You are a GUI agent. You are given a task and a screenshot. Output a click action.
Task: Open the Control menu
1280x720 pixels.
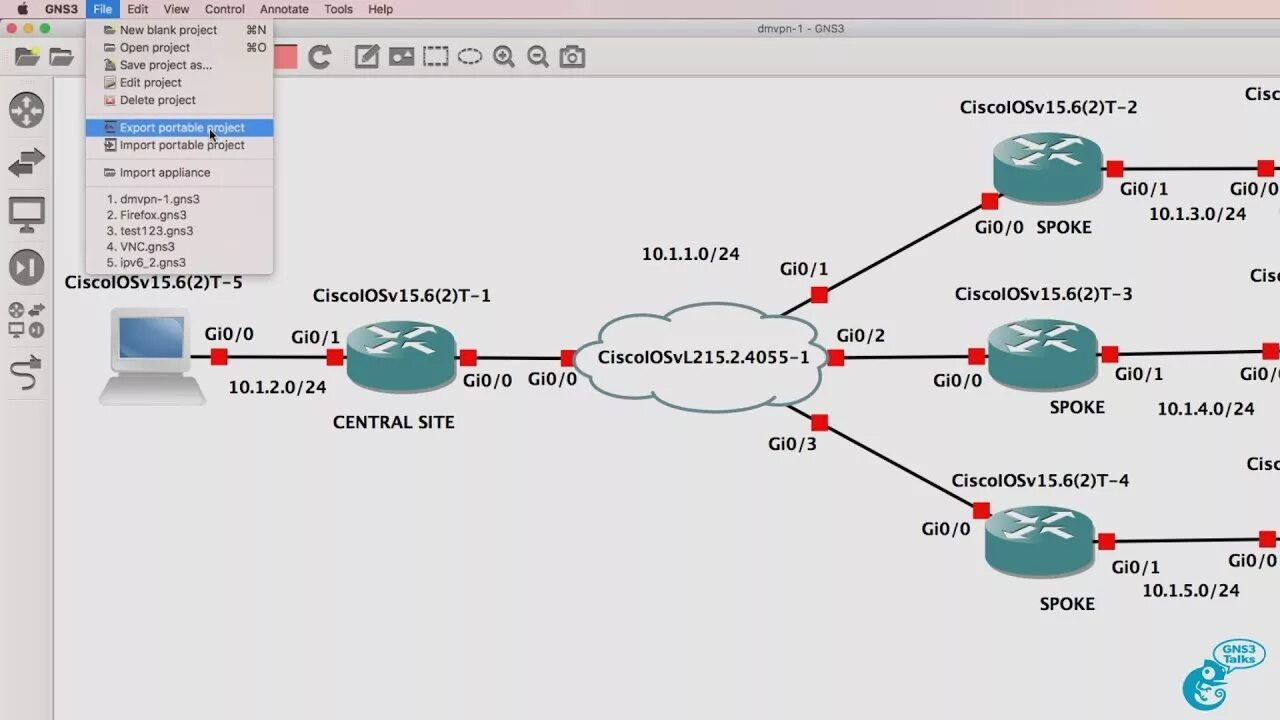[225, 9]
